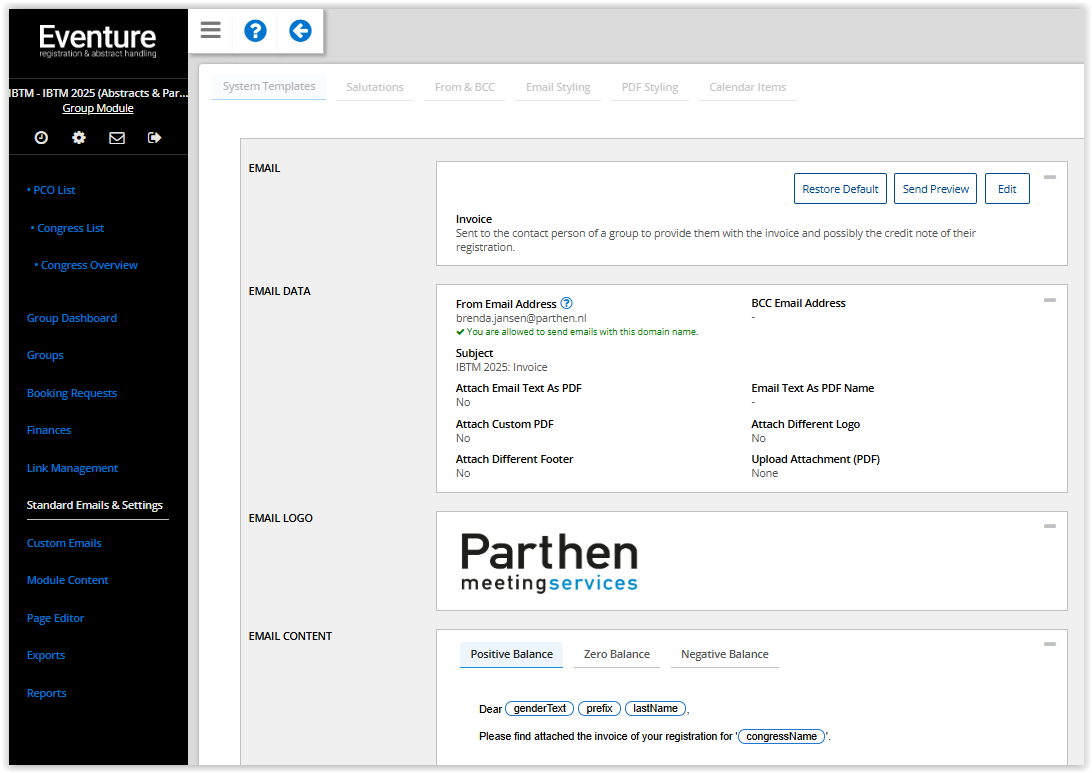This screenshot has width=1092, height=773.
Task: Click the blue question mark help icon
Action: [255, 30]
